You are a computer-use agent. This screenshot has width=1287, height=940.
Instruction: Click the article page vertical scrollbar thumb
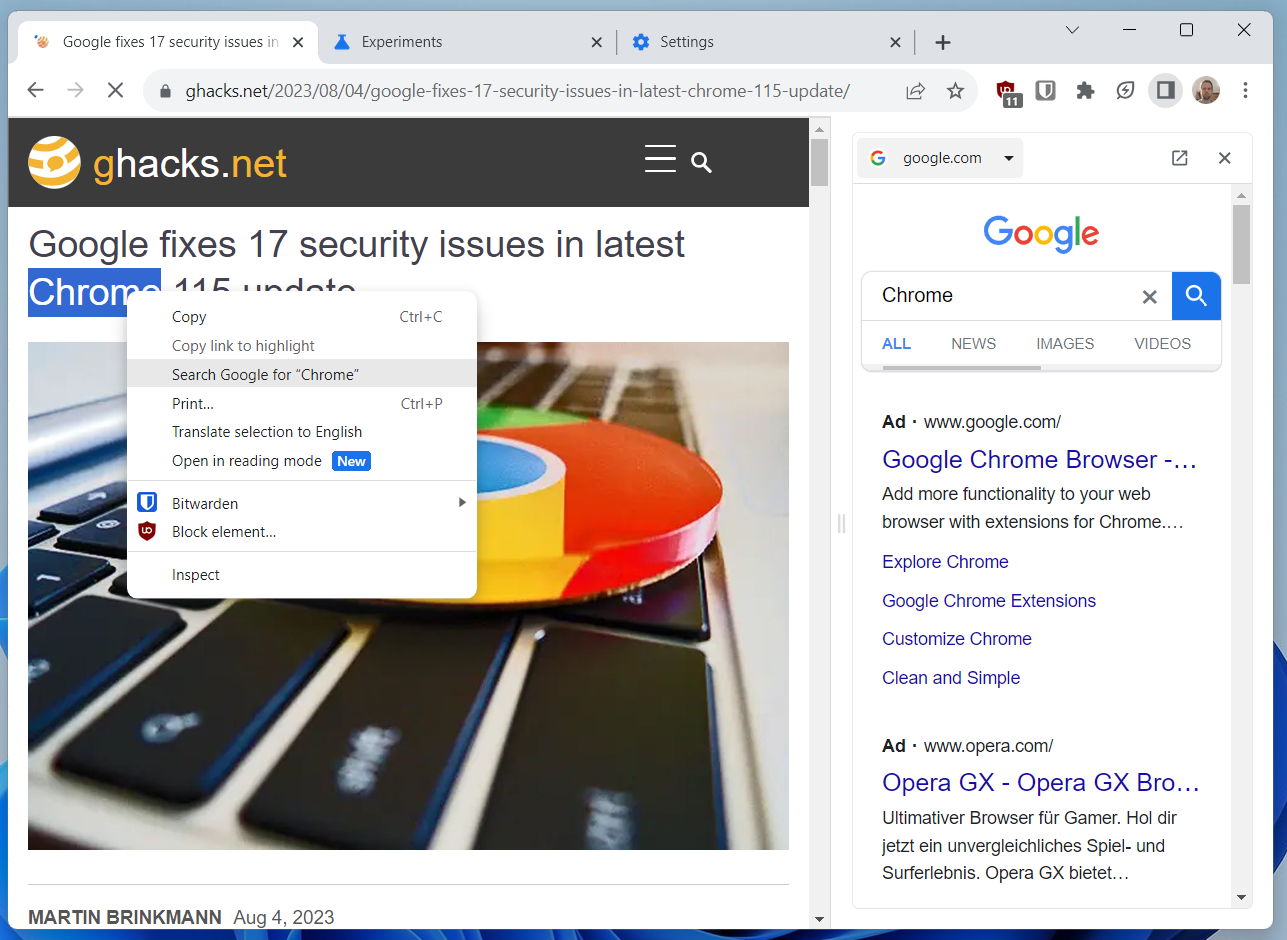819,162
